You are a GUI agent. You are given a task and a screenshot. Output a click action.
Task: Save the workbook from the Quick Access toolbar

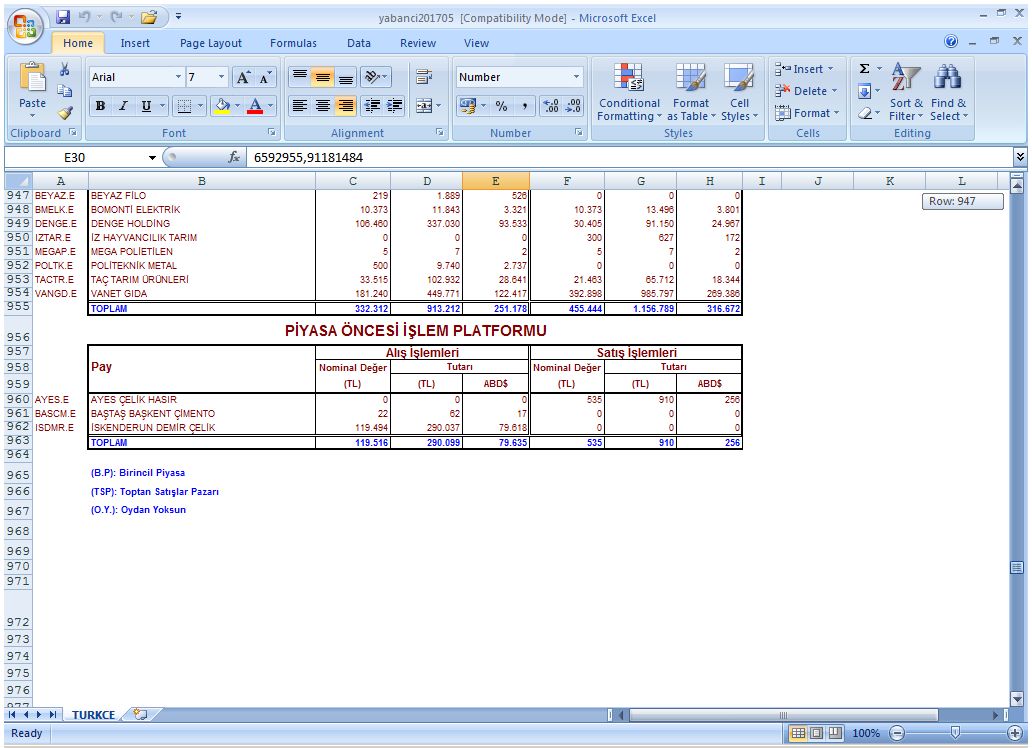(63, 18)
